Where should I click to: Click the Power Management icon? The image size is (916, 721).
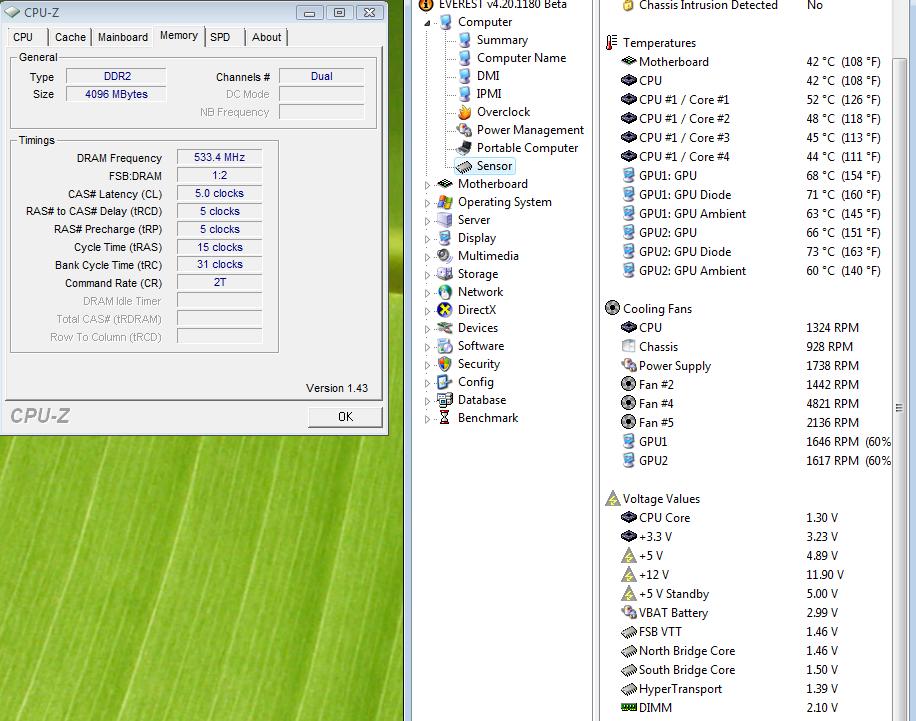[465, 130]
